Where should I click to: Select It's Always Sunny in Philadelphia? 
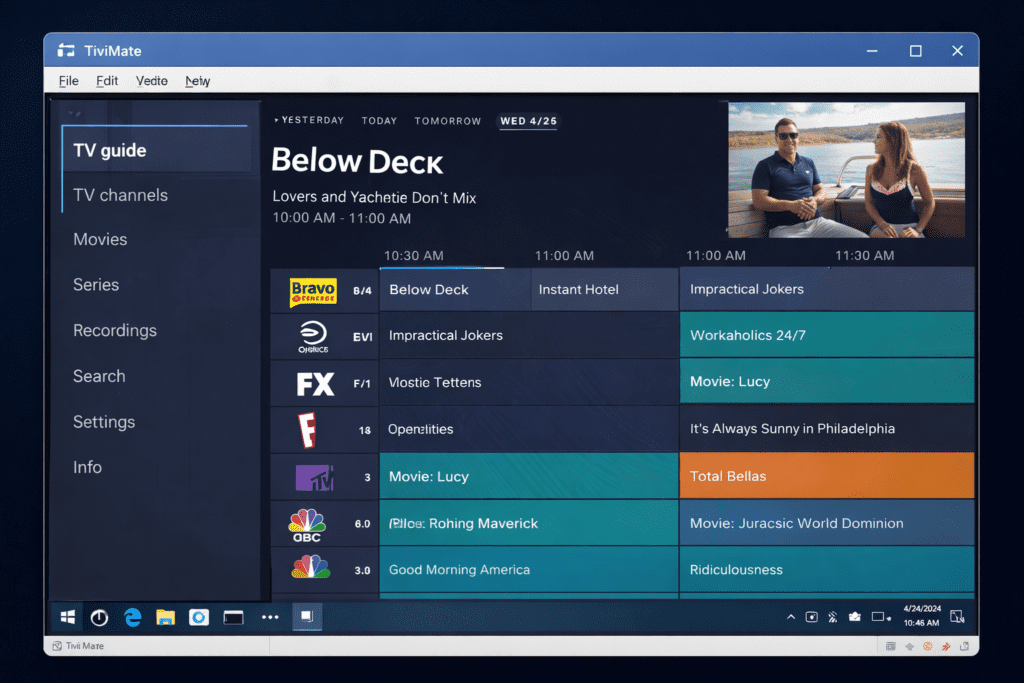[827, 428]
